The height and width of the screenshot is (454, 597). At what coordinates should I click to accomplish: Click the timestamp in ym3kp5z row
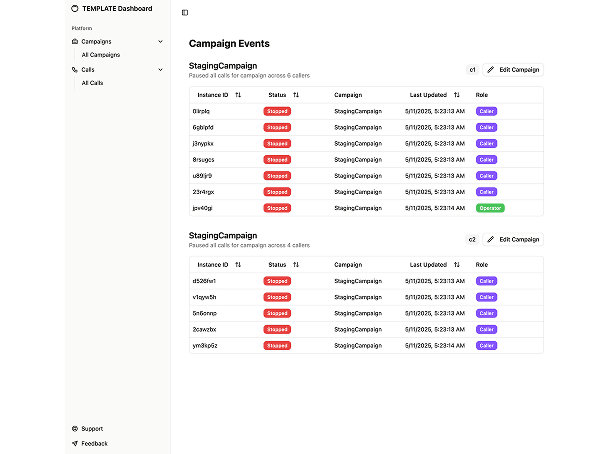(435, 345)
